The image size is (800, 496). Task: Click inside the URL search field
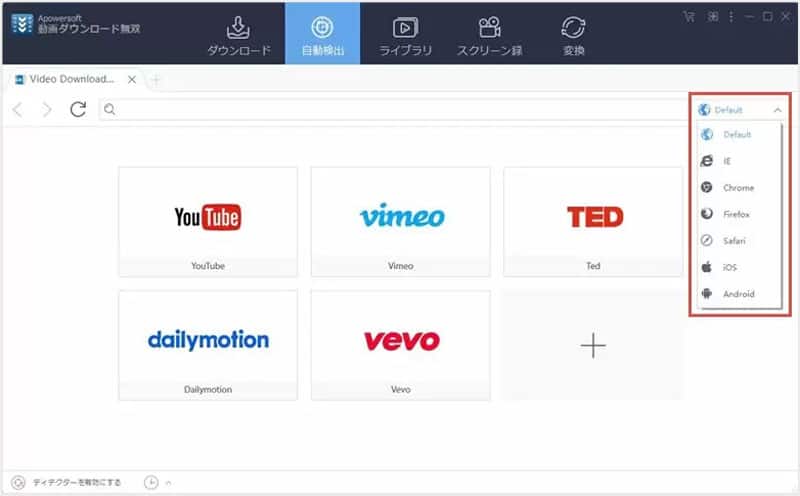coord(400,109)
